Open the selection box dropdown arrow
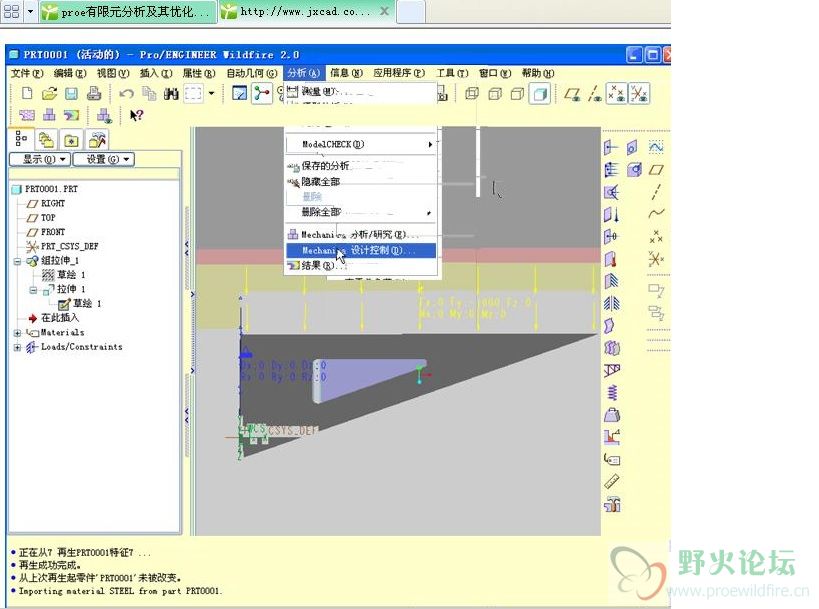This screenshot has width=819, height=609. pyautogui.click(x=212, y=93)
